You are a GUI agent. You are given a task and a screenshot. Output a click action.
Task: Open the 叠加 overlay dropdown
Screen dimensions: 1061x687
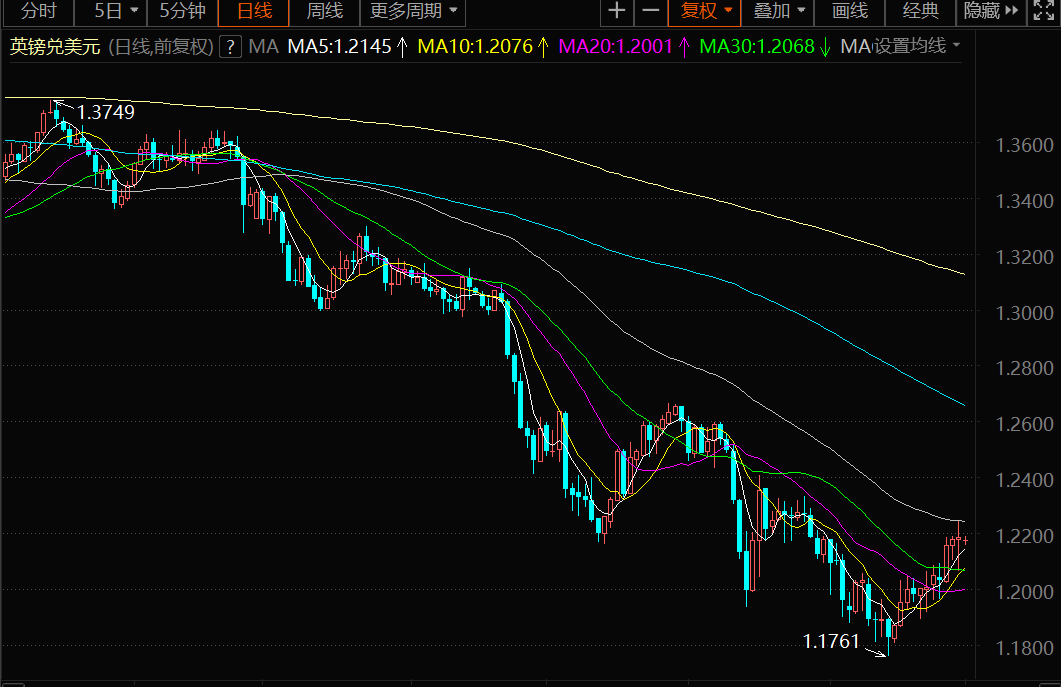pos(778,11)
